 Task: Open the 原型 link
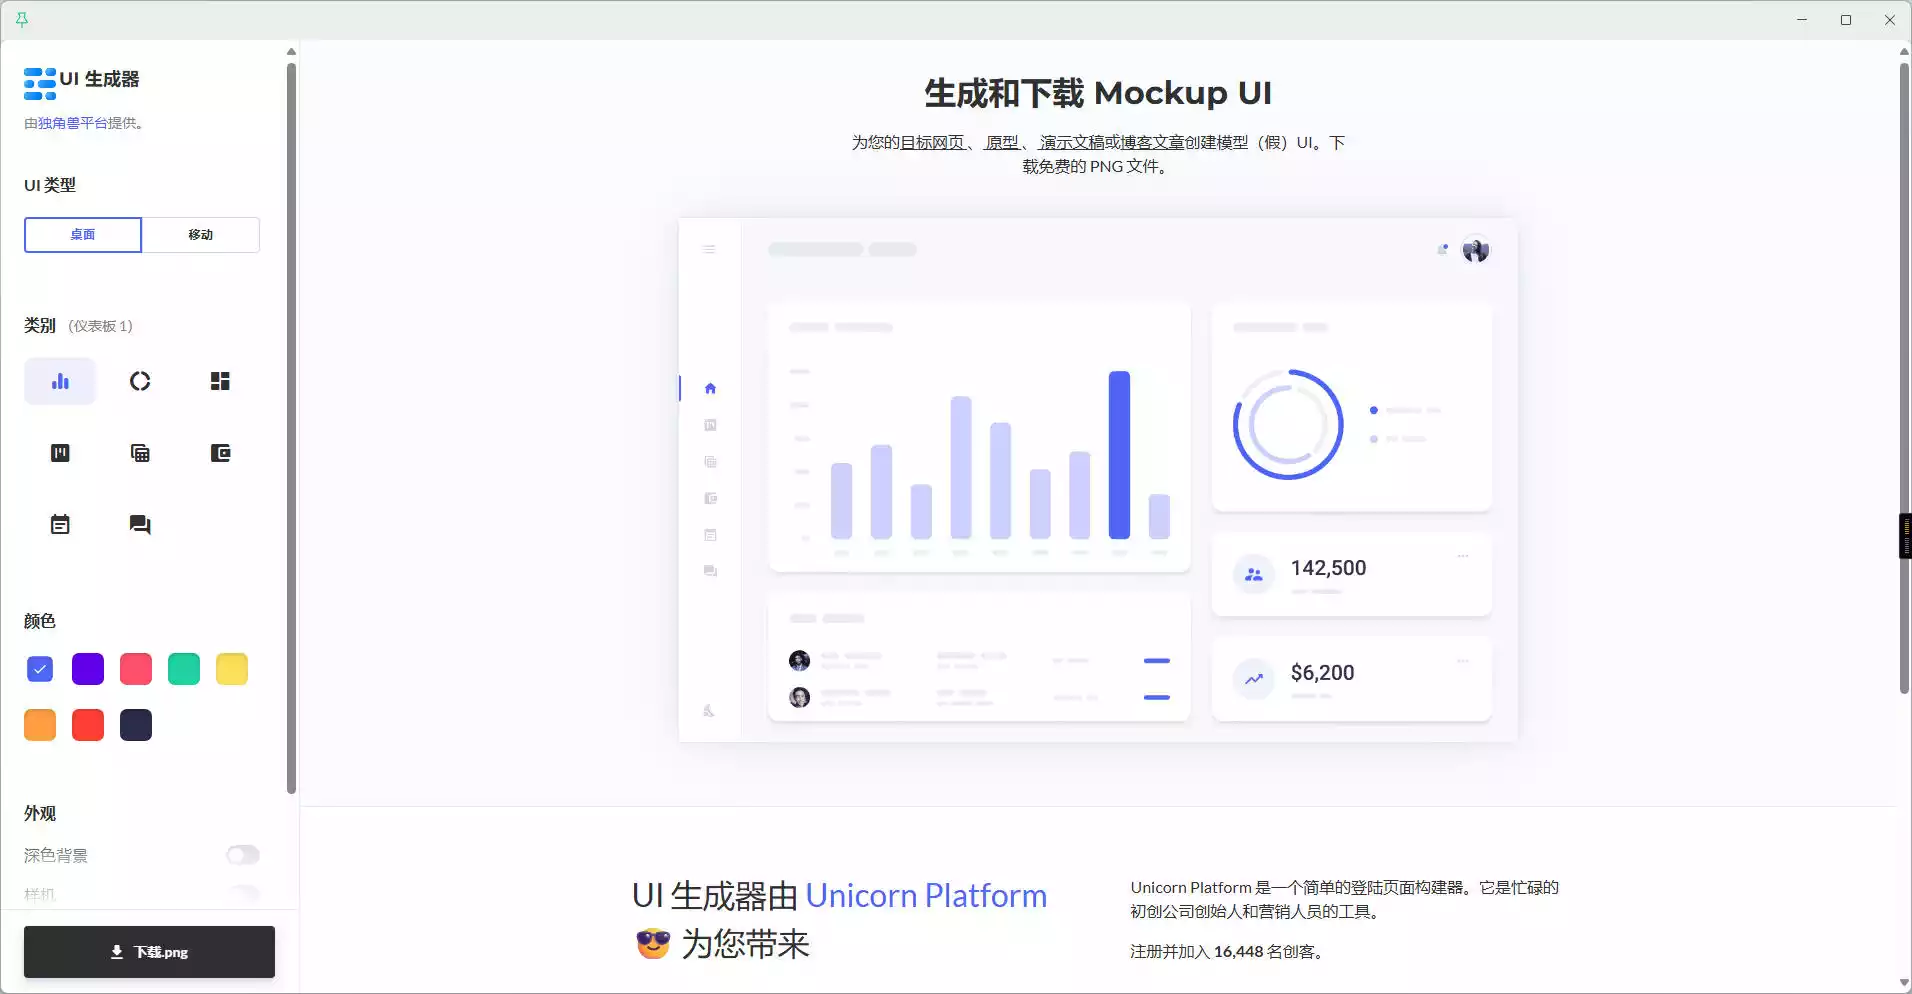point(1002,142)
